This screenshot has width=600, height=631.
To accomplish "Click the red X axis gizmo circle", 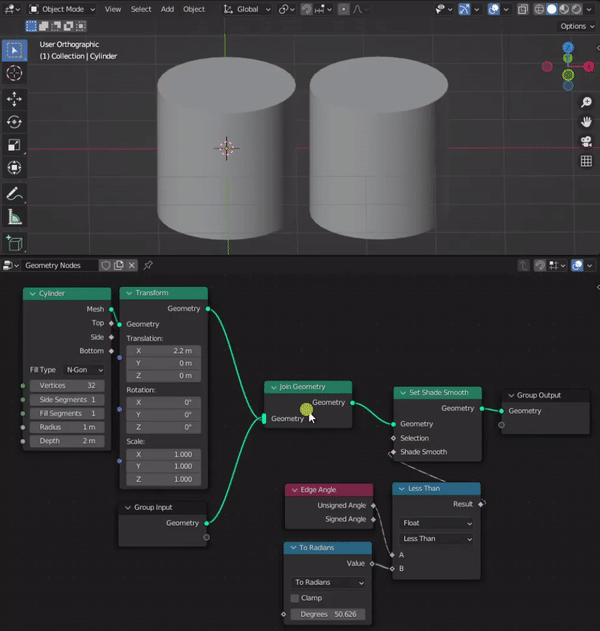I will 589,66.
